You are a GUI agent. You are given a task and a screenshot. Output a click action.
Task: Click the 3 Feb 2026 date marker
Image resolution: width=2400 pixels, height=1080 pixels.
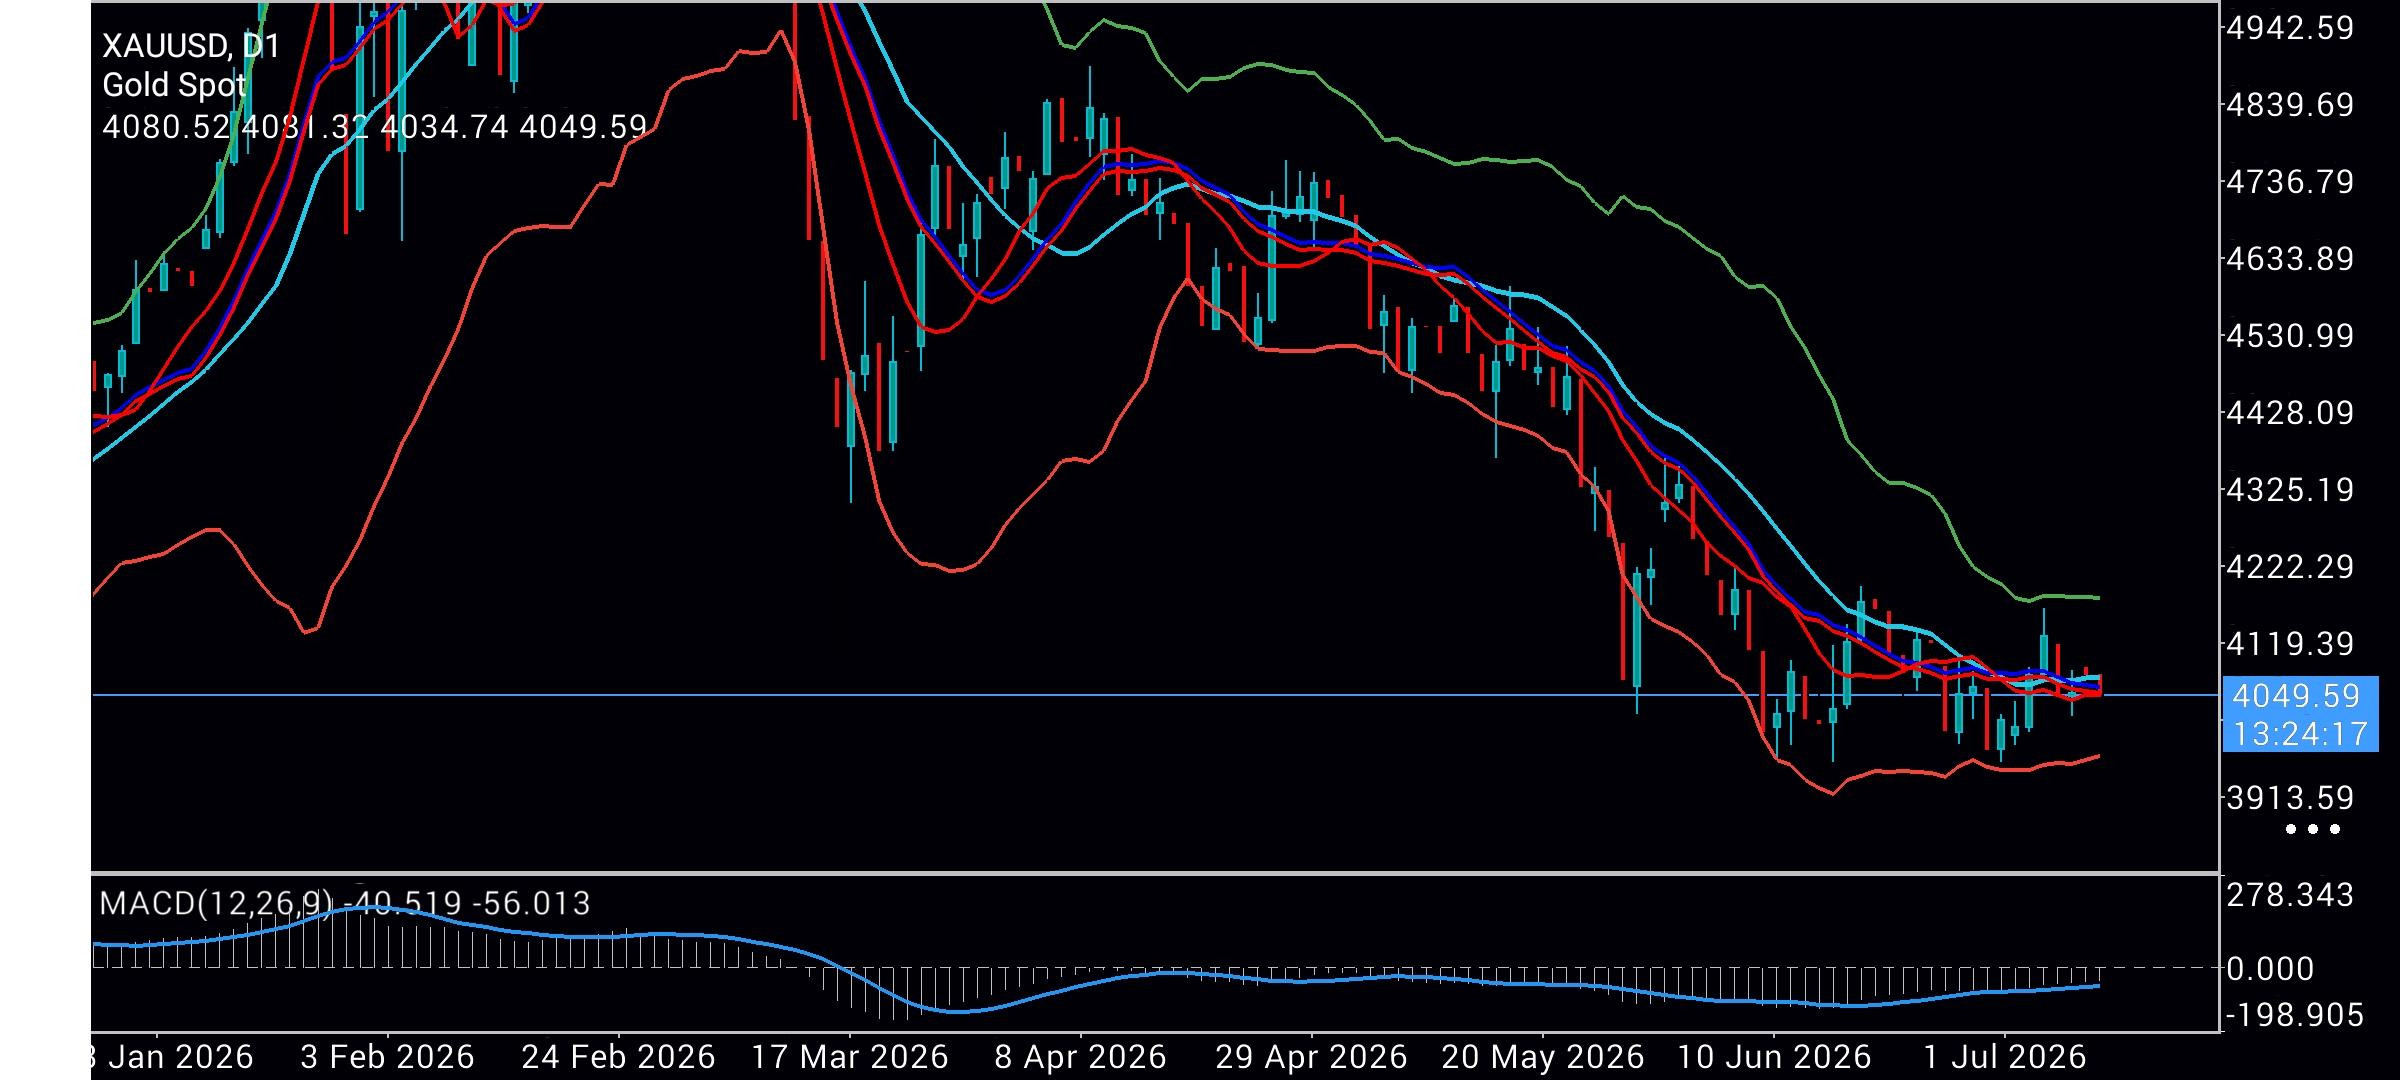(388, 1057)
